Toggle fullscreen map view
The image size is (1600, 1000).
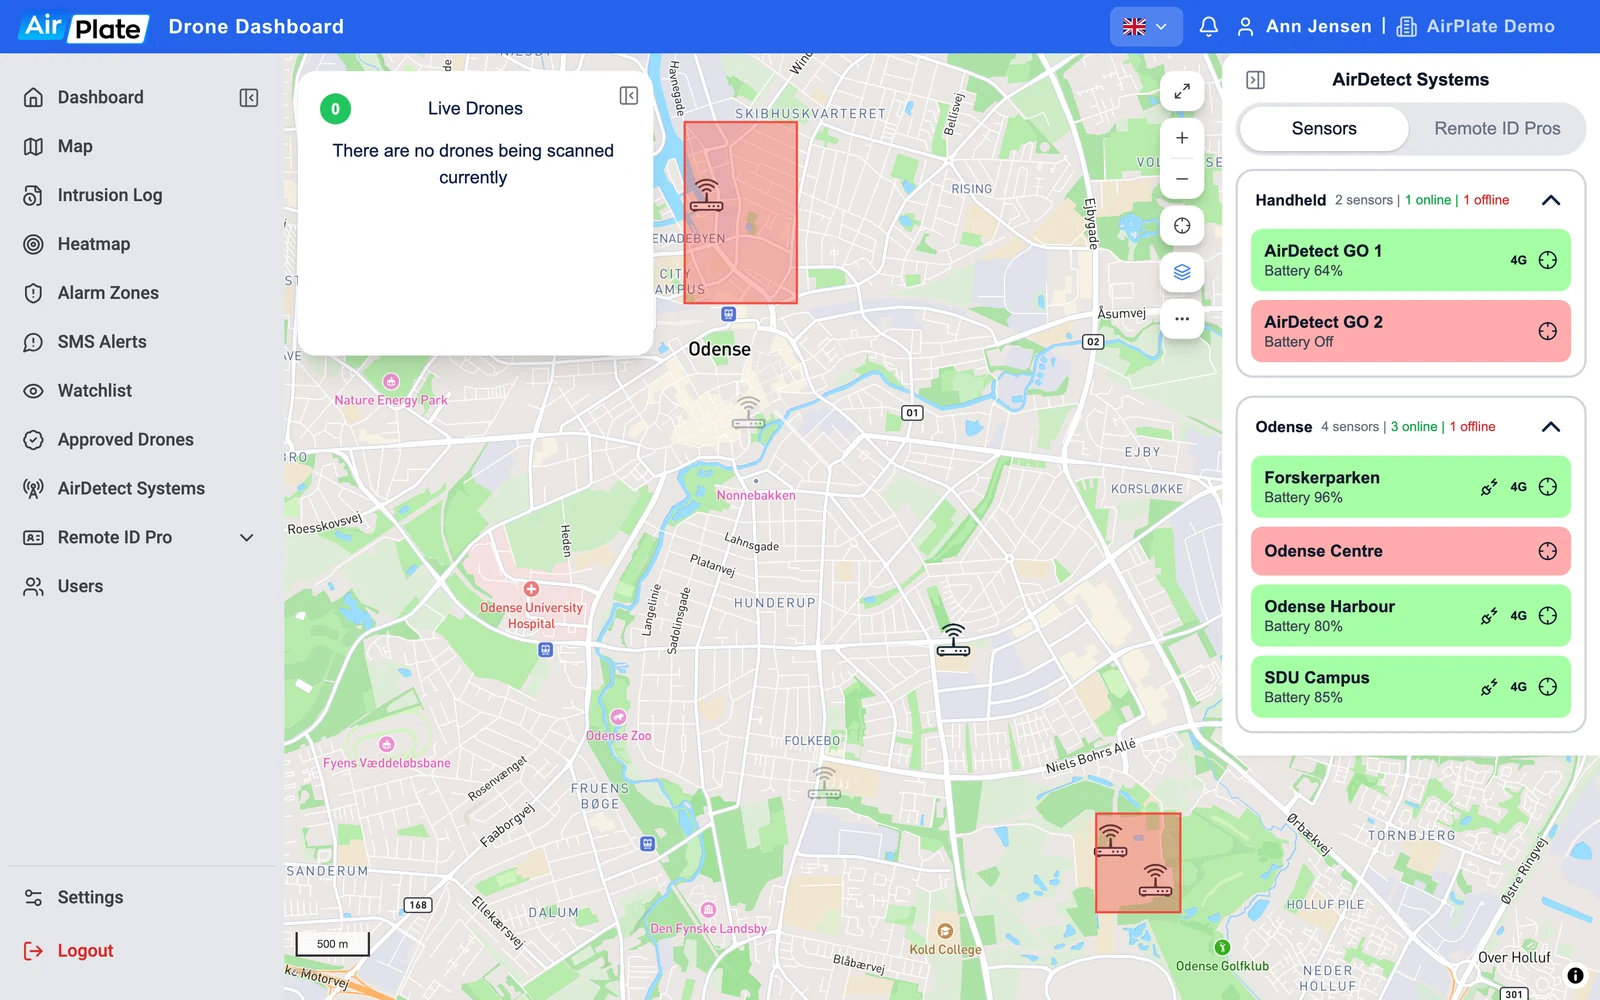pos(1182,91)
